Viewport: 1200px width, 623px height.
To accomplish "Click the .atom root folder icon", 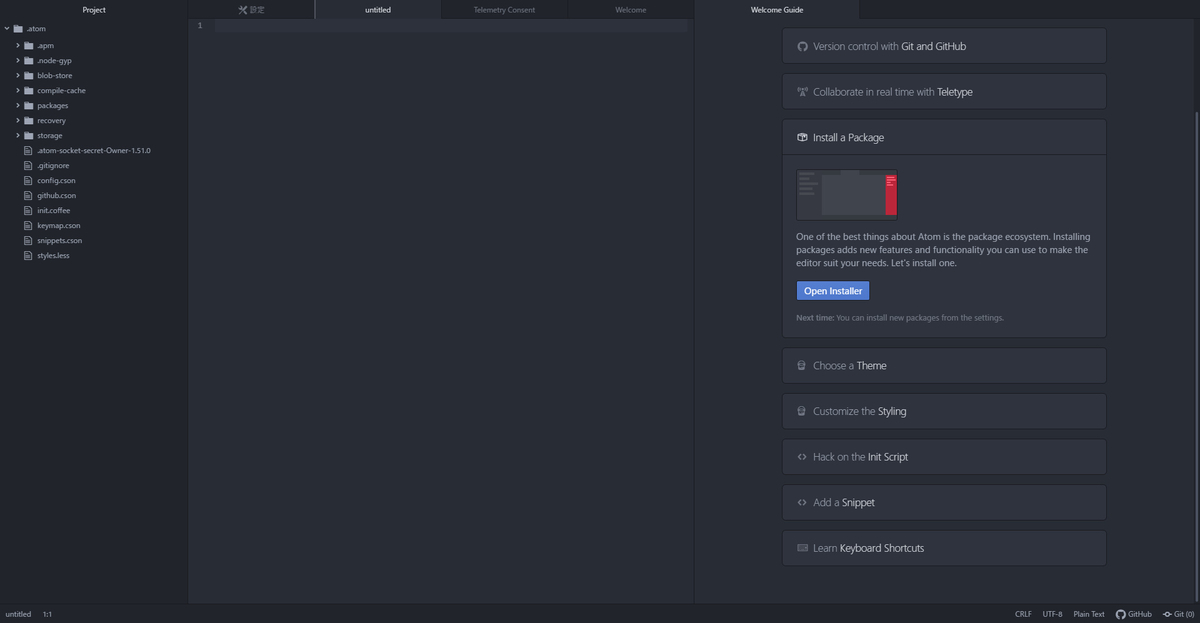I will point(18,29).
